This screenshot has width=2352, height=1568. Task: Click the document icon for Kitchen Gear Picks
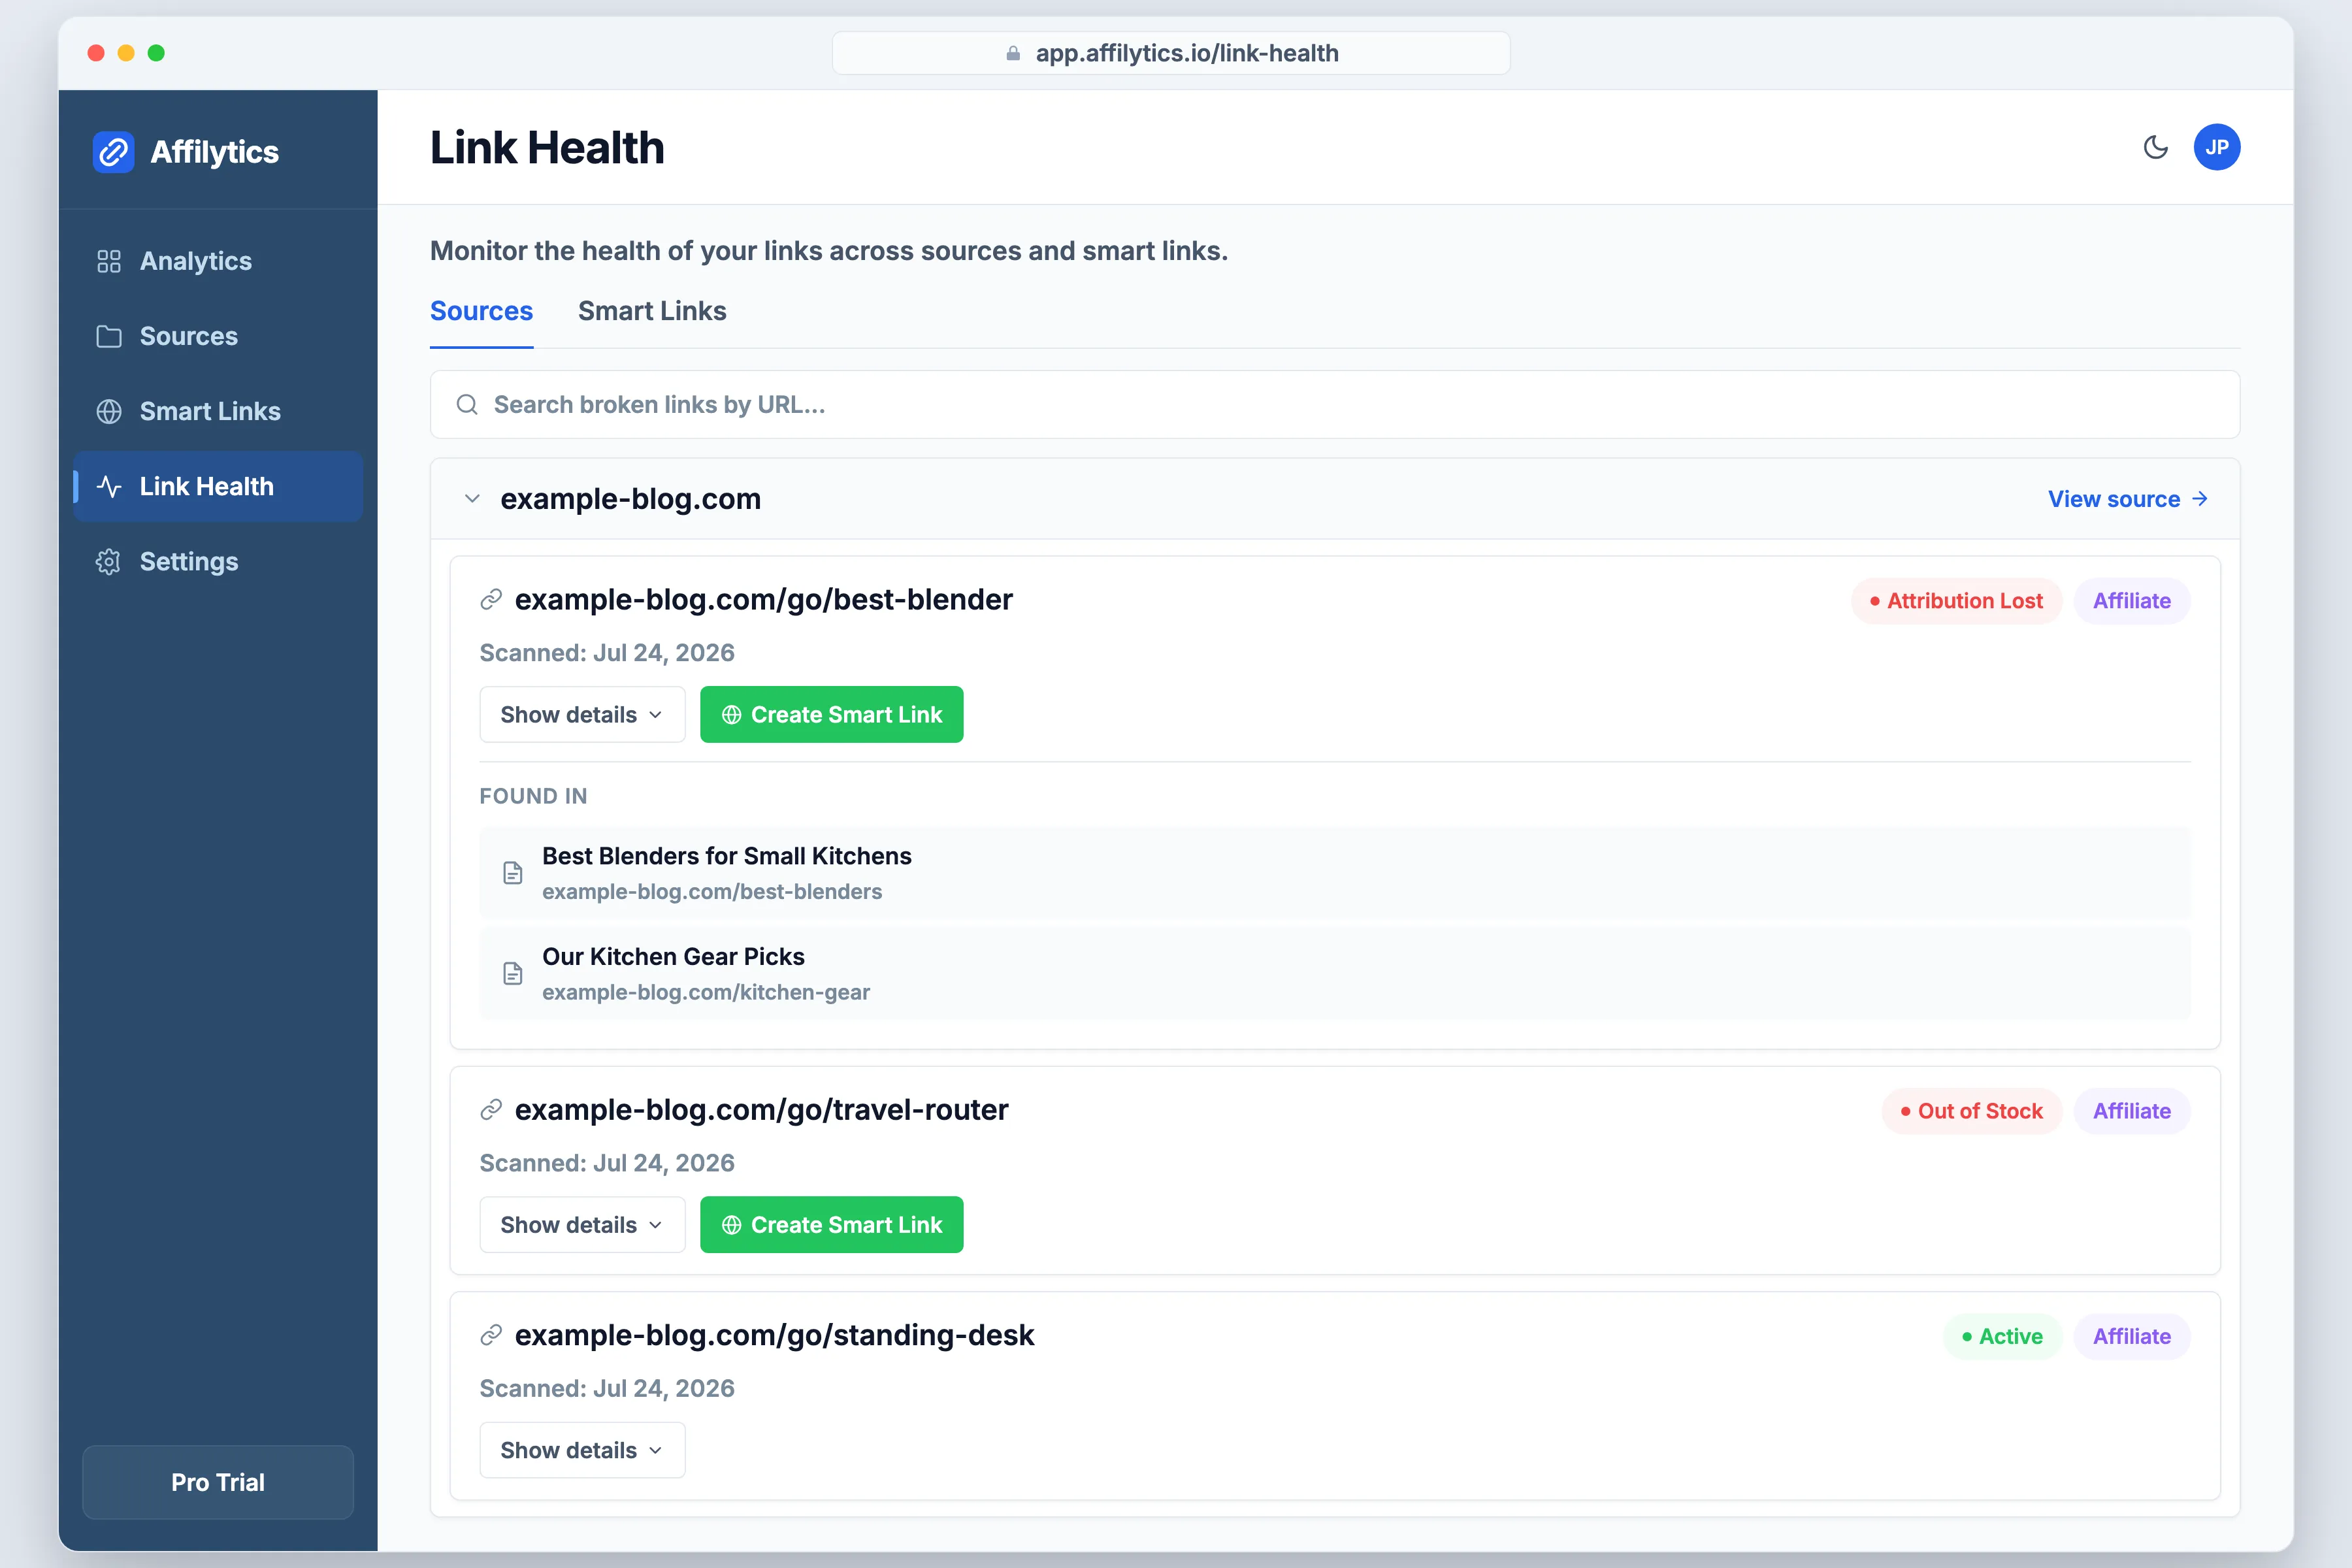coord(513,974)
